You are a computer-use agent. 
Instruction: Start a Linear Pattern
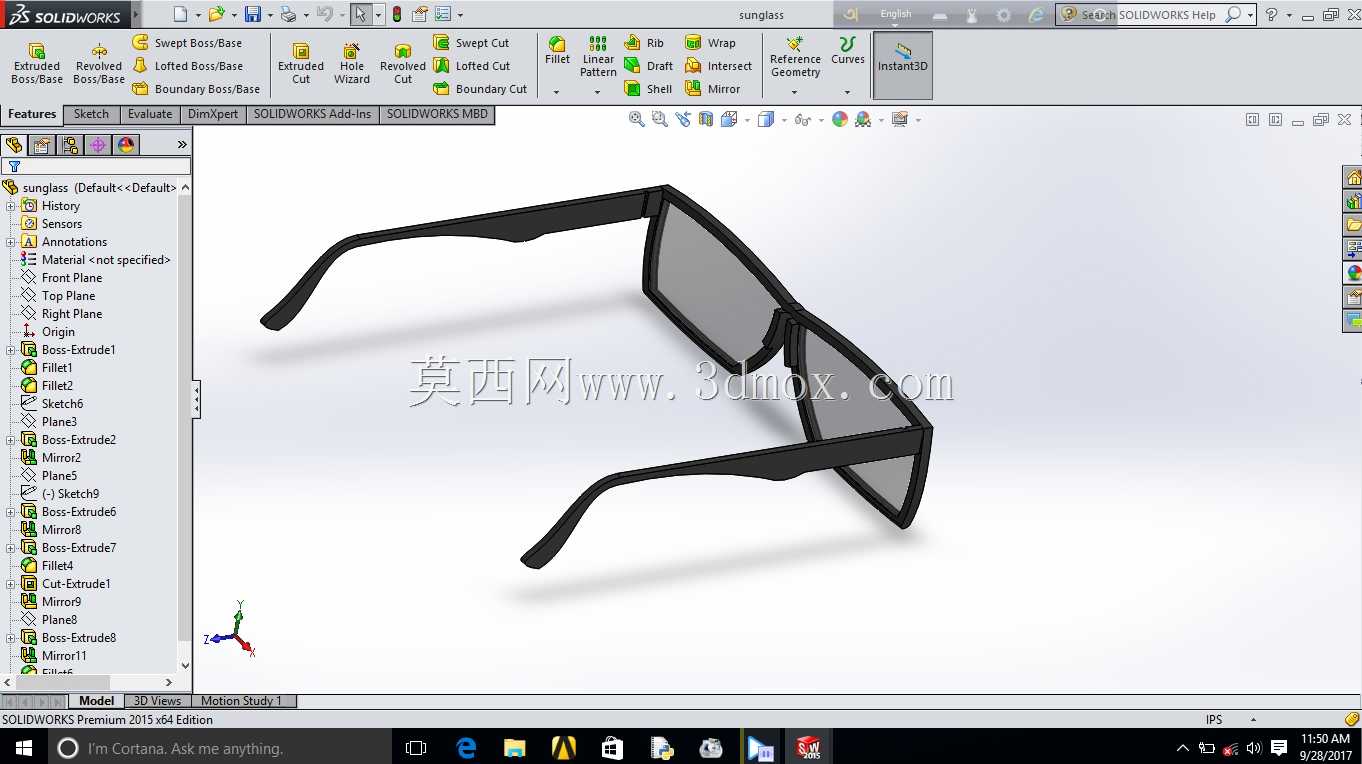(x=598, y=56)
